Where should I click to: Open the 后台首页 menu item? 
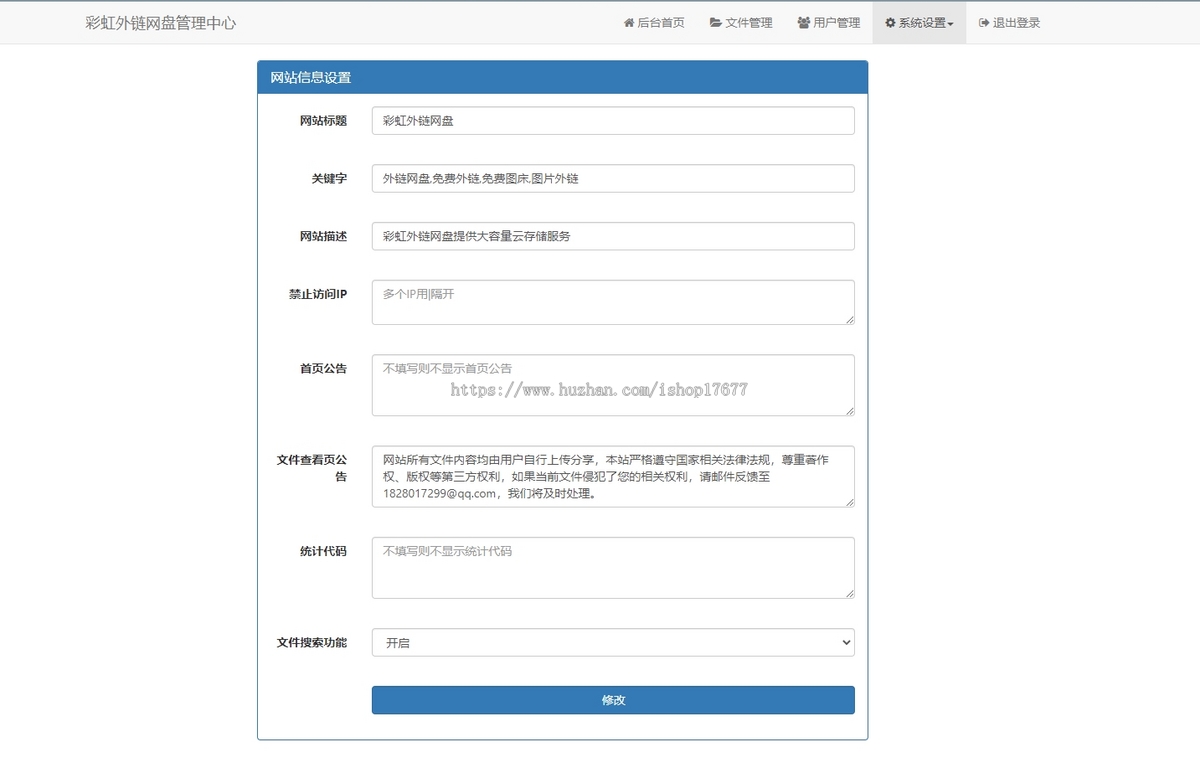(x=654, y=22)
